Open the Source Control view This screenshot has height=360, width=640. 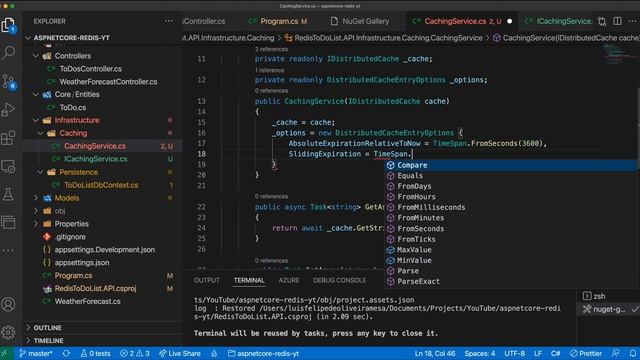pyautogui.click(x=8, y=82)
